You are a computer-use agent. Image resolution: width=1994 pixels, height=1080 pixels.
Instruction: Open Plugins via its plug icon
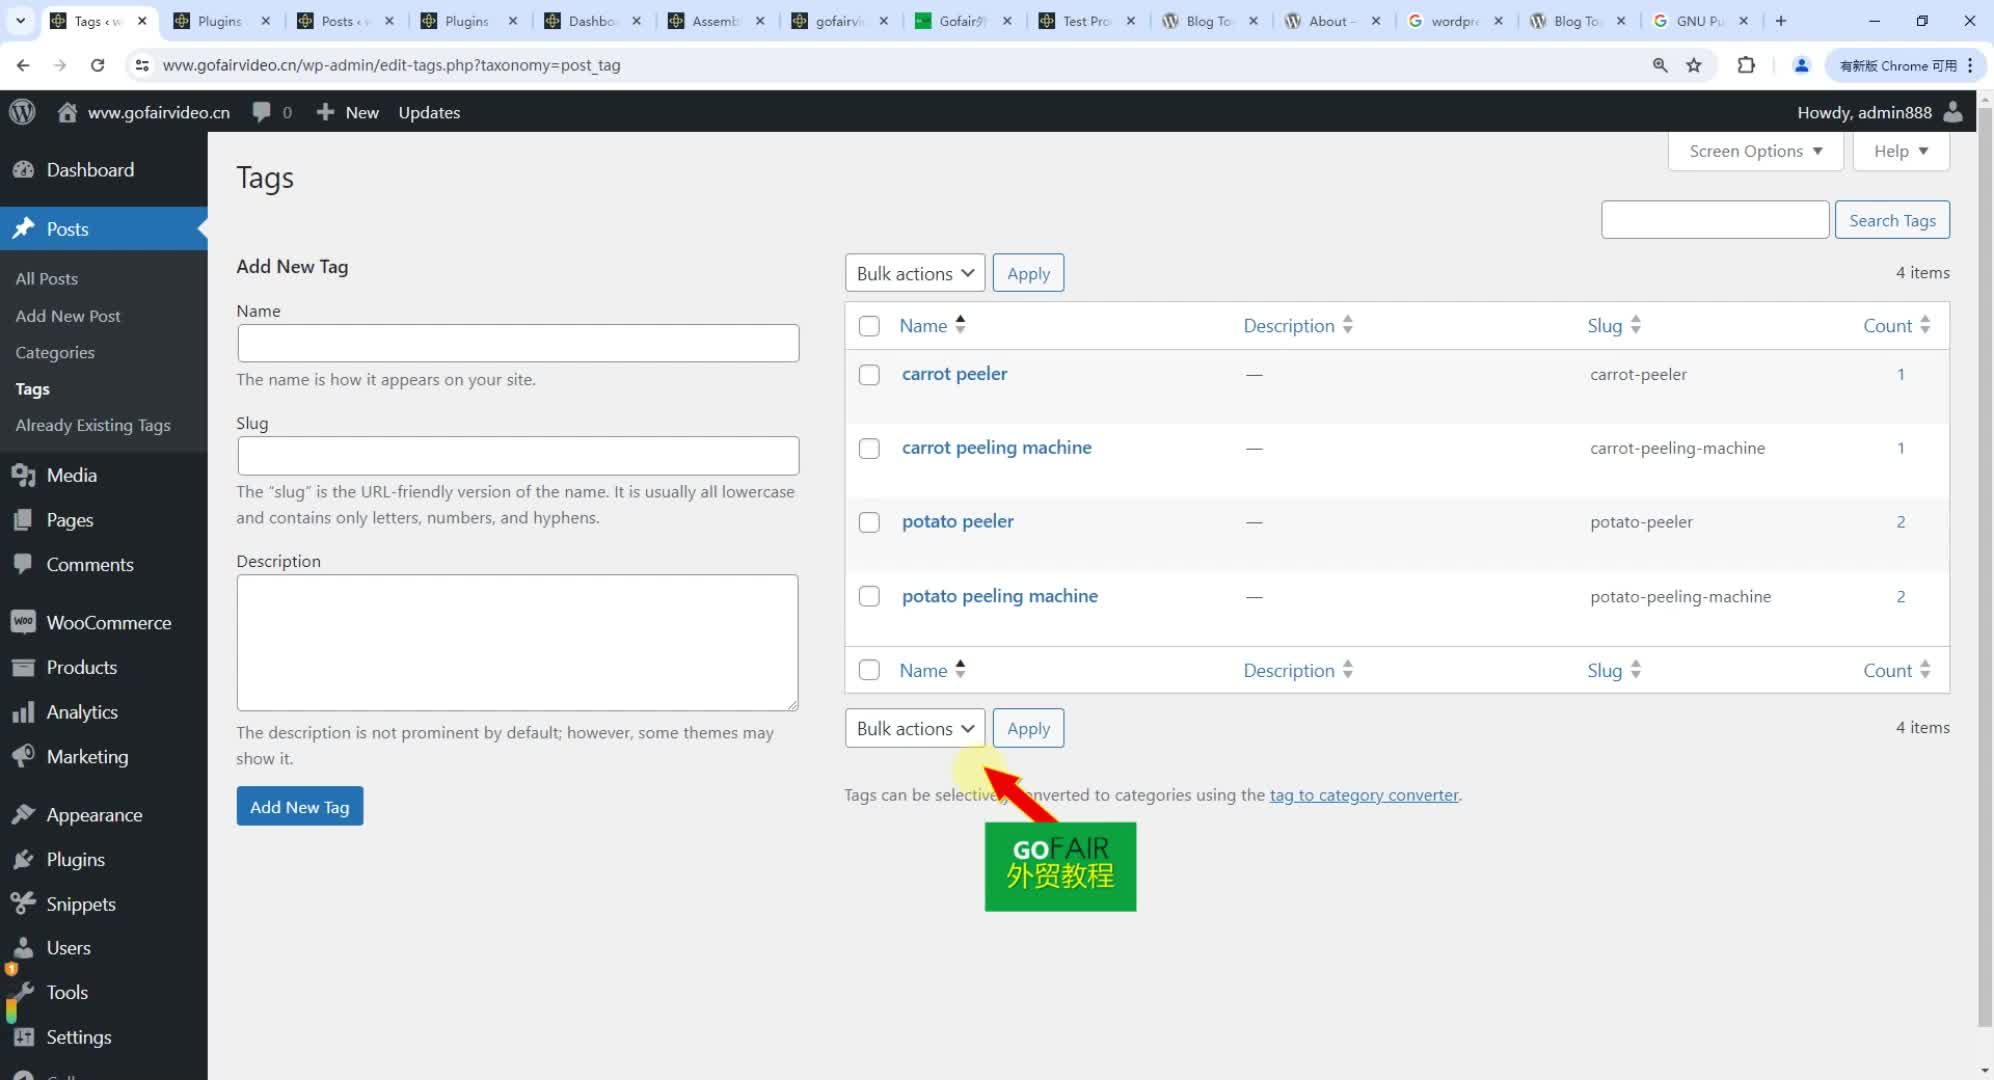[x=23, y=859]
